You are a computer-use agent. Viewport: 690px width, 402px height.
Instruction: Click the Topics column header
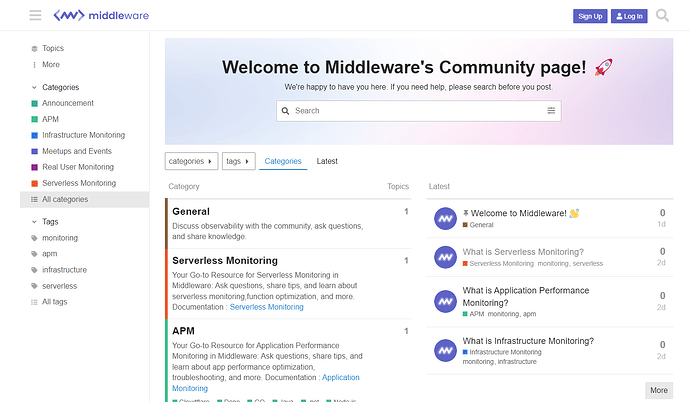coord(398,186)
